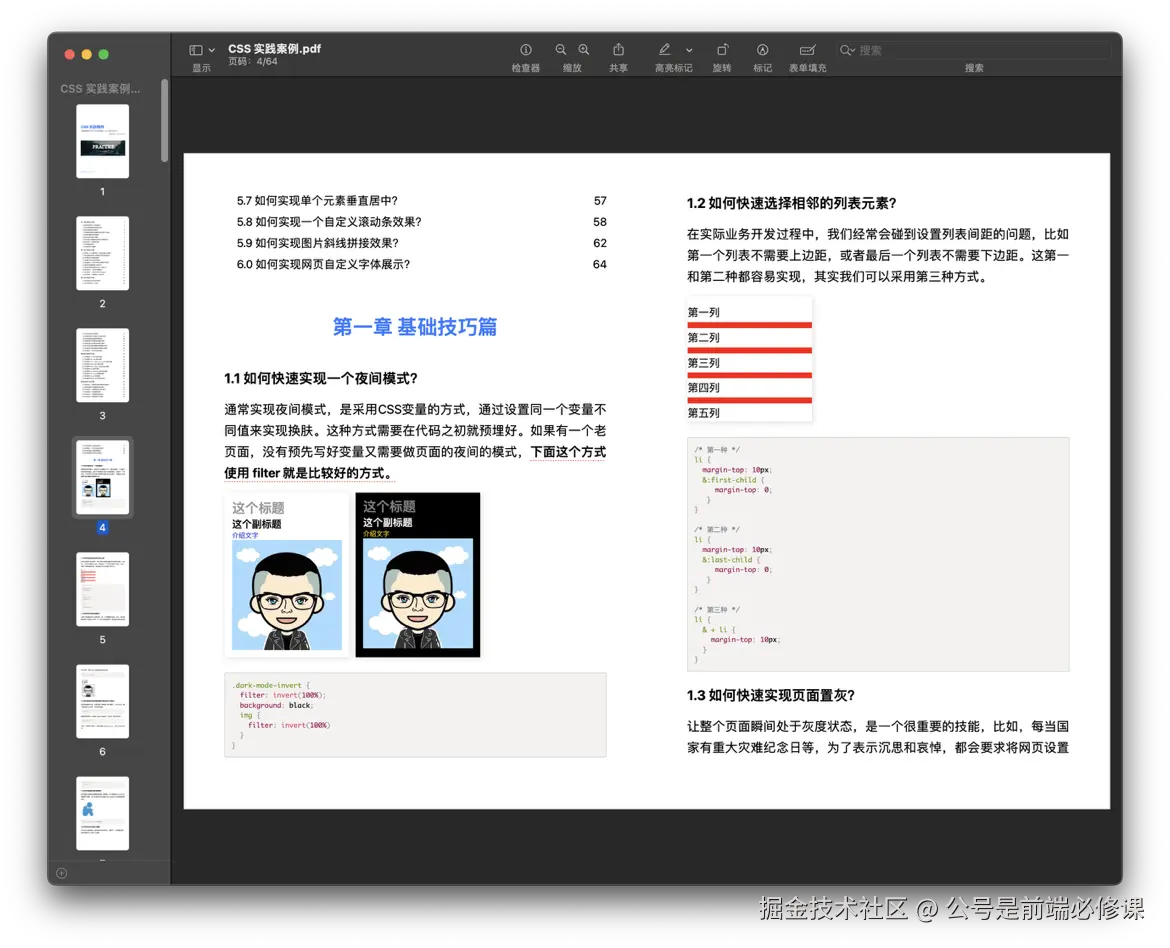Image resolution: width=1170 pixels, height=948 pixels.
Task: Activate the 高亮标记 highlight tool
Action: (x=663, y=49)
